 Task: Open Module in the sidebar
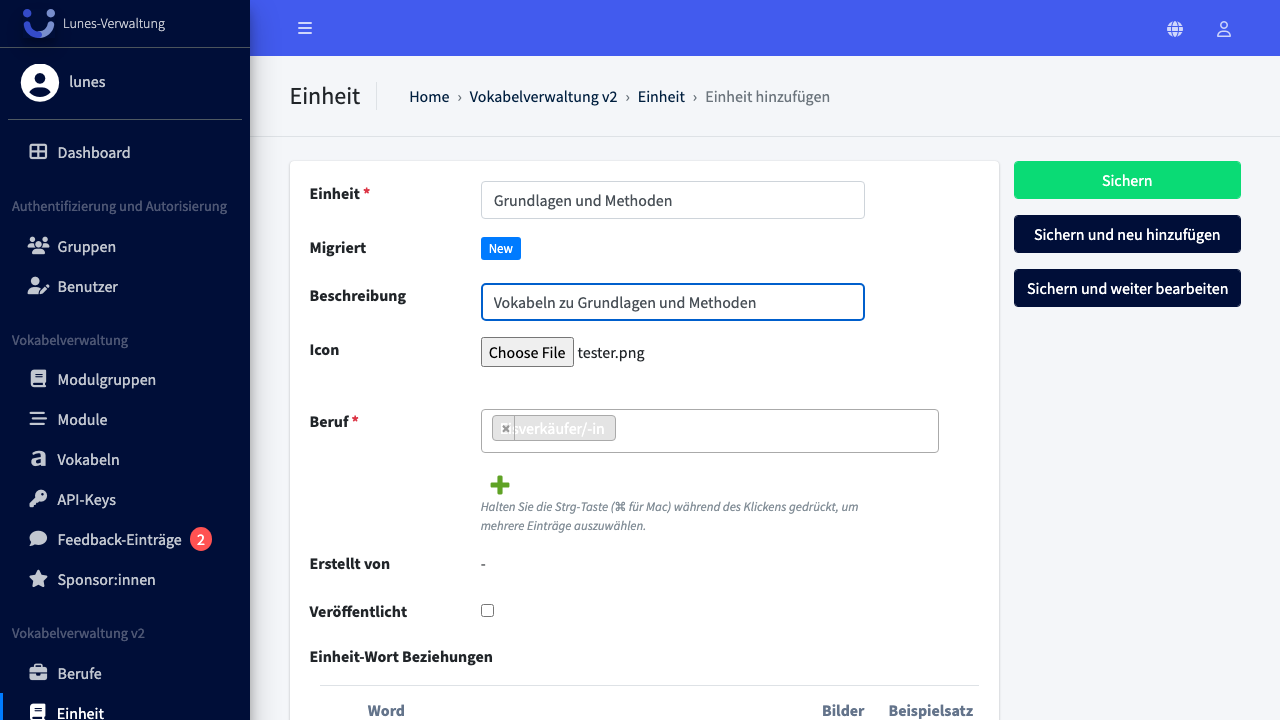pos(125,419)
